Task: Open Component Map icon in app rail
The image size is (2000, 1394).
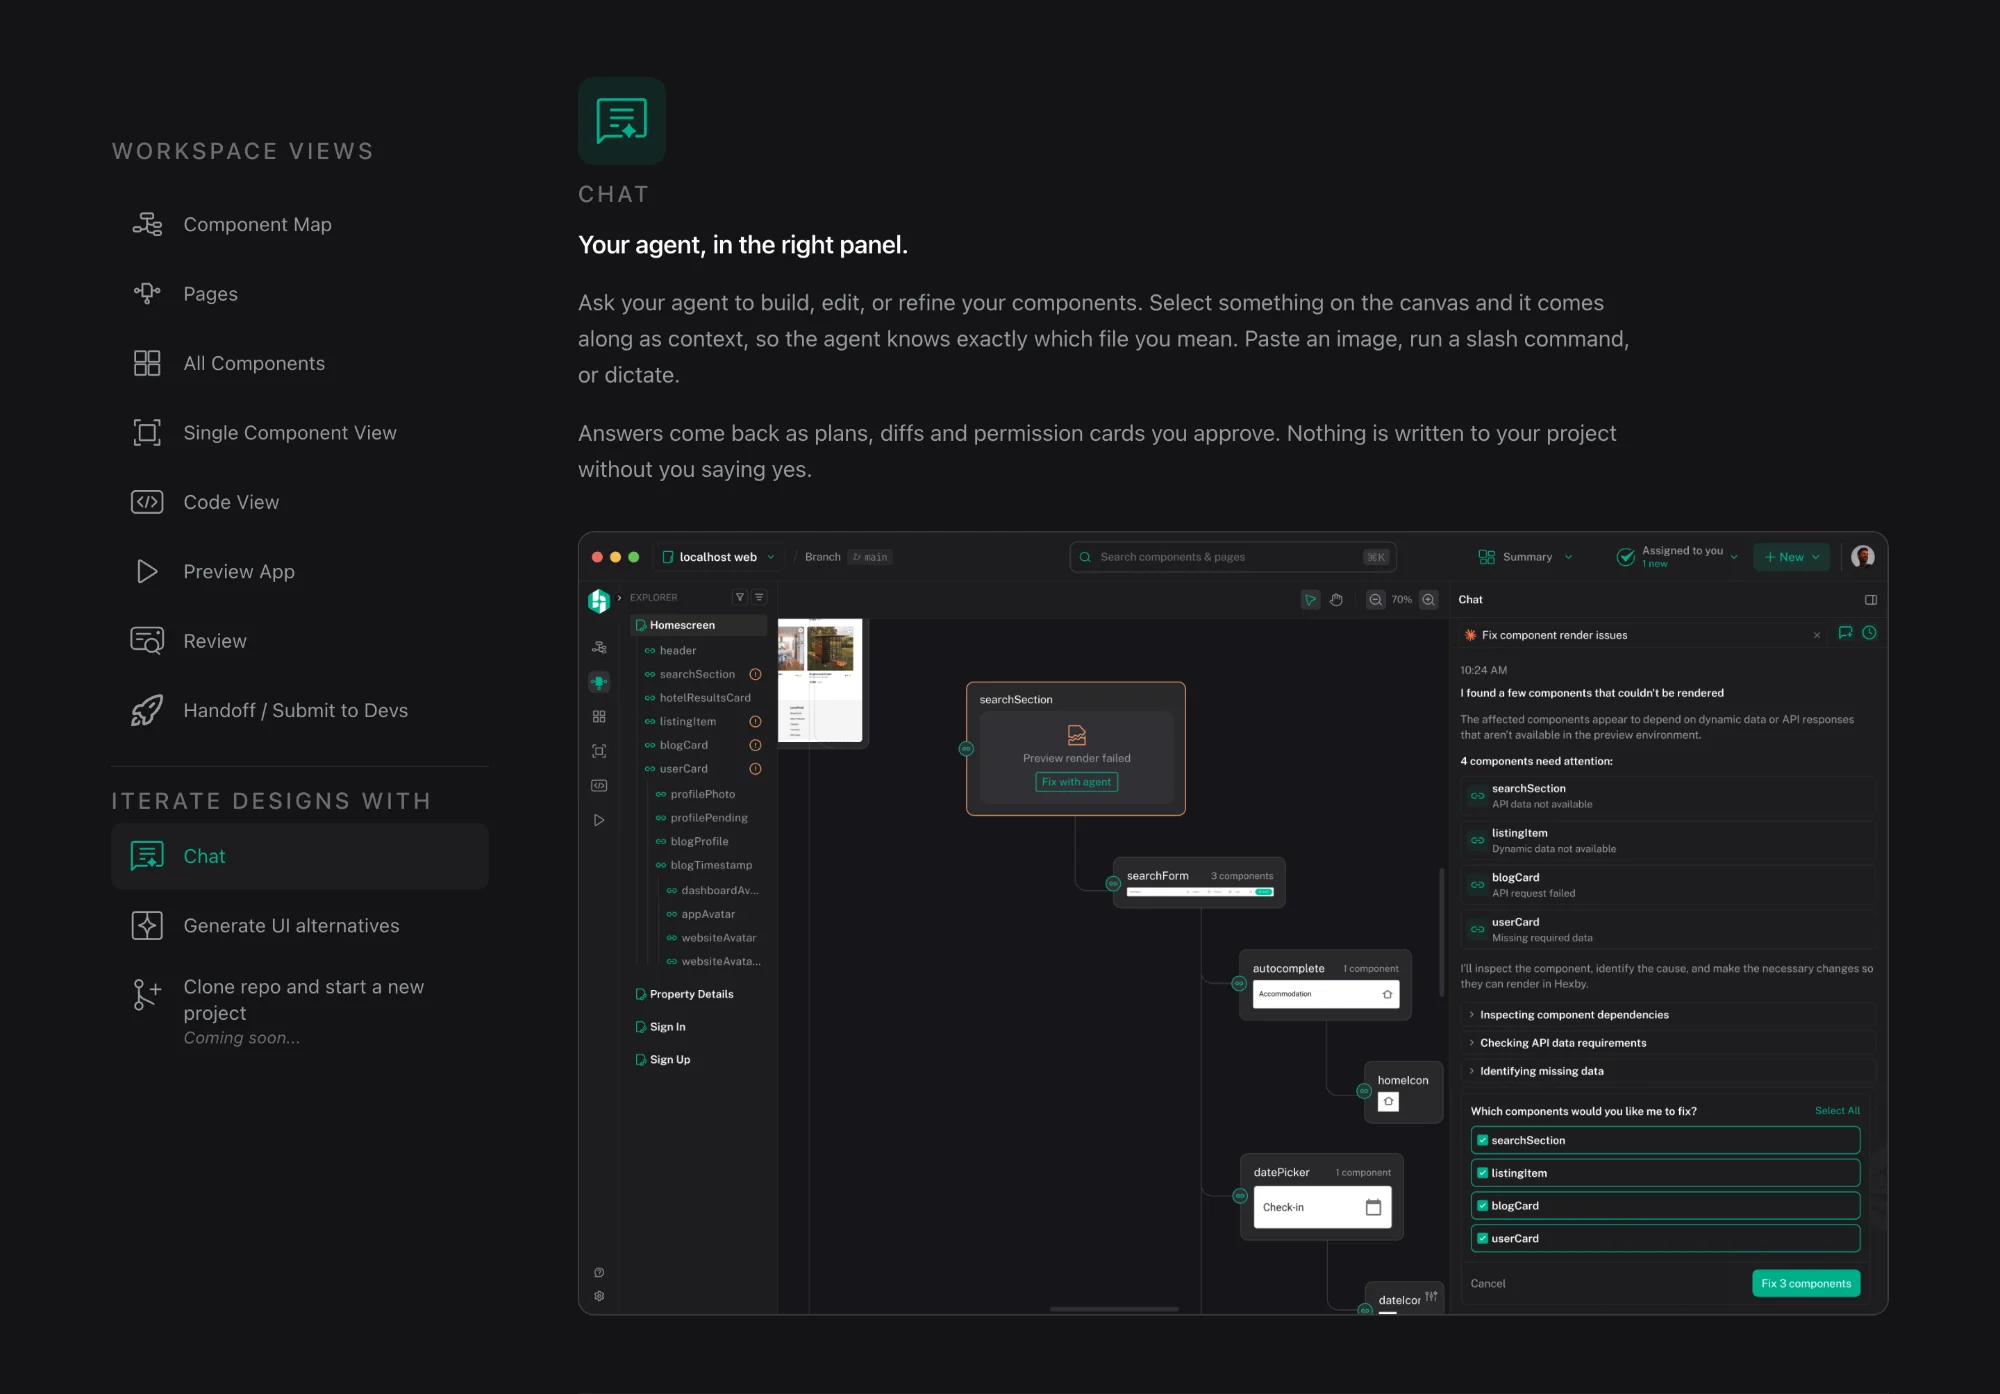Action: (x=599, y=647)
